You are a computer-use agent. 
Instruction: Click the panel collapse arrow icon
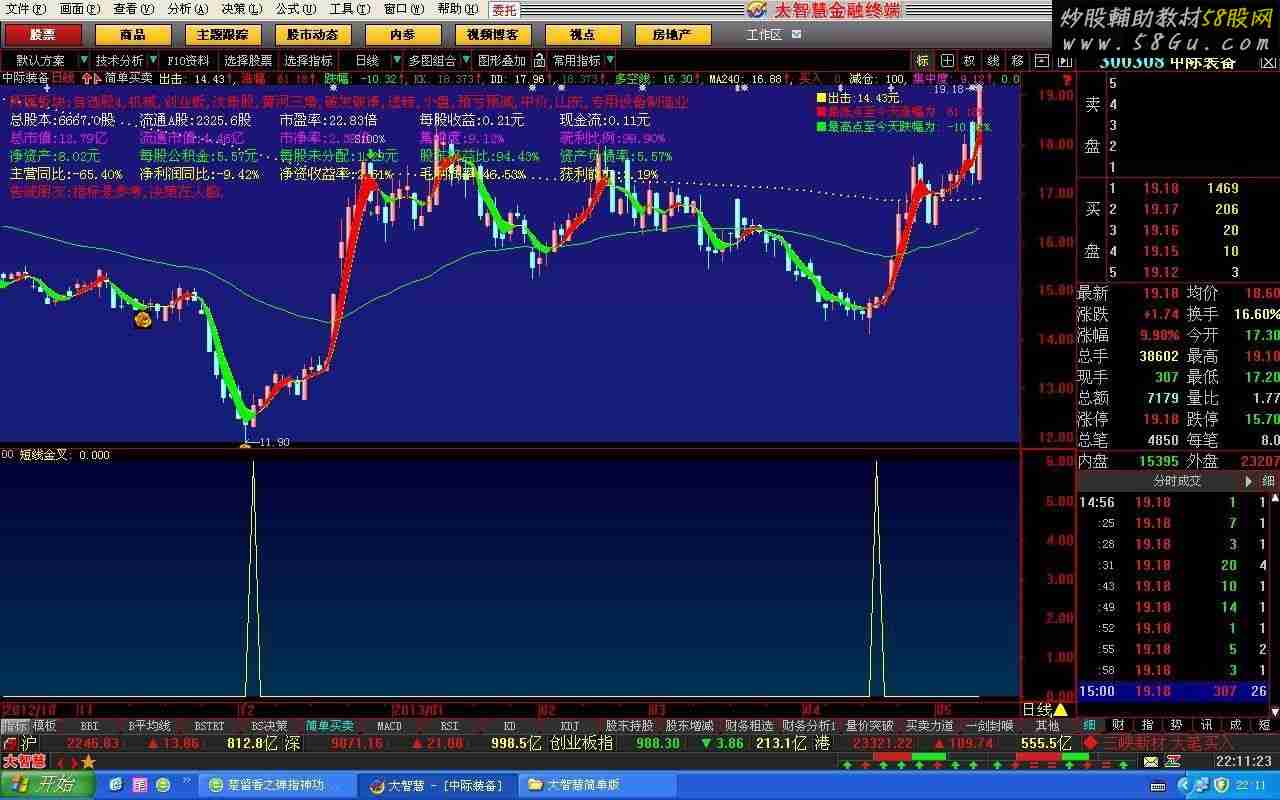coord(1063,61)
